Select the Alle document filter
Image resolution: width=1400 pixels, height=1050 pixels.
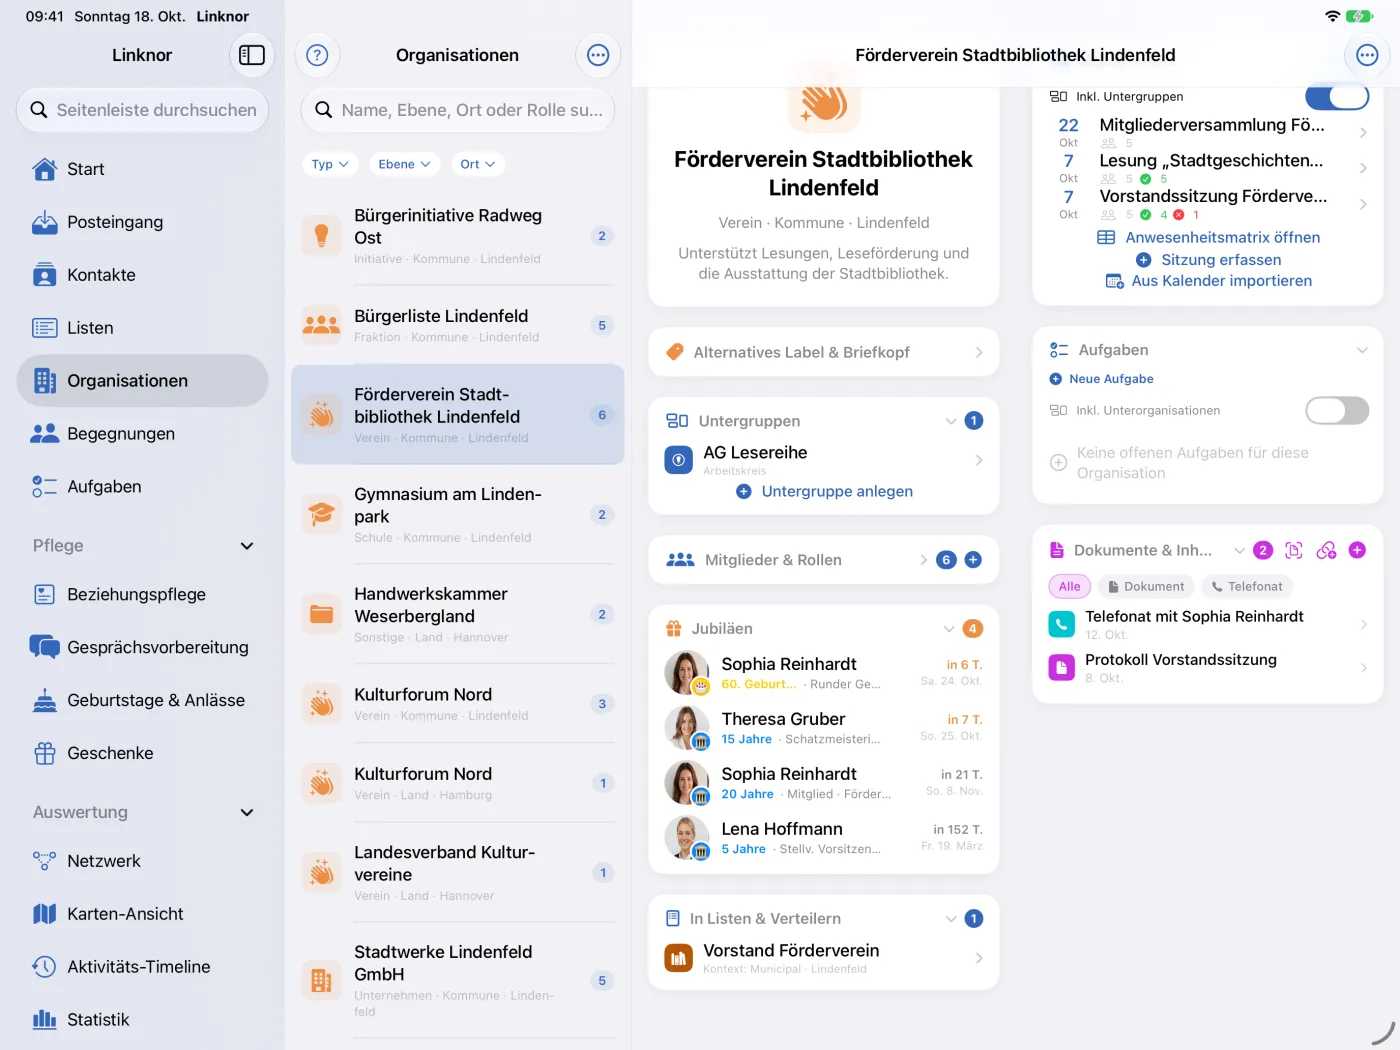1069,587
